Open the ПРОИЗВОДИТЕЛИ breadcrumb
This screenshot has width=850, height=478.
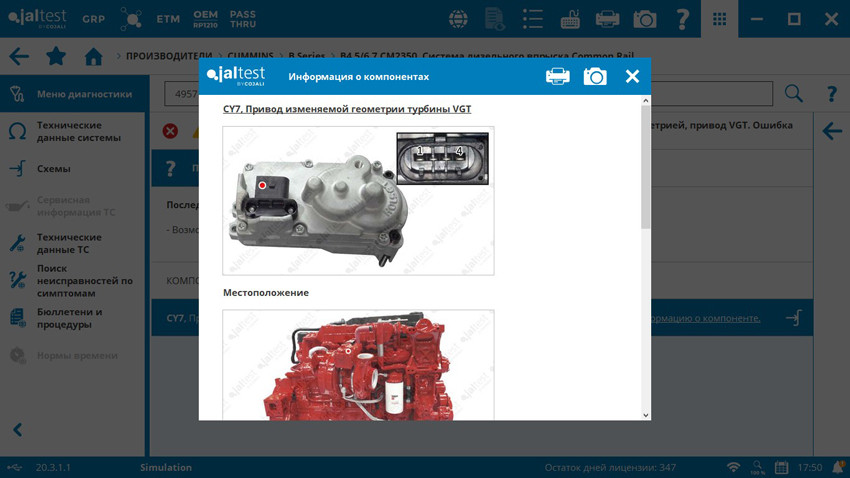coord(169,56)
